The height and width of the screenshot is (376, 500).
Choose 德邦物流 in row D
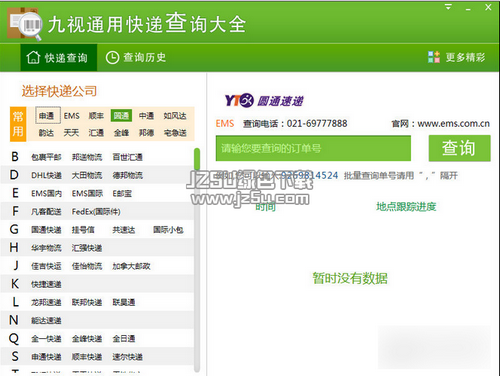pos(128,175)
